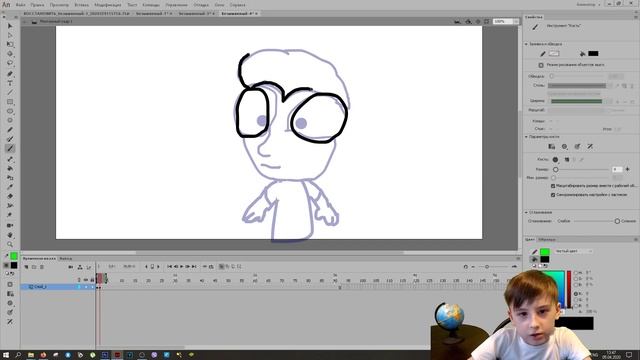Delete the selected timeline layer

point(42,267)
